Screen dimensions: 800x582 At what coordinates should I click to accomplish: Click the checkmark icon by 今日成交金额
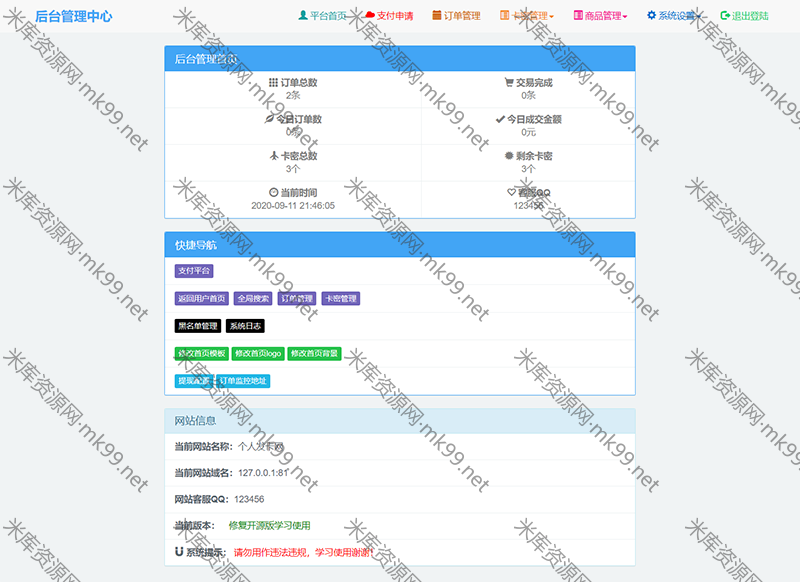pos(500,119)
